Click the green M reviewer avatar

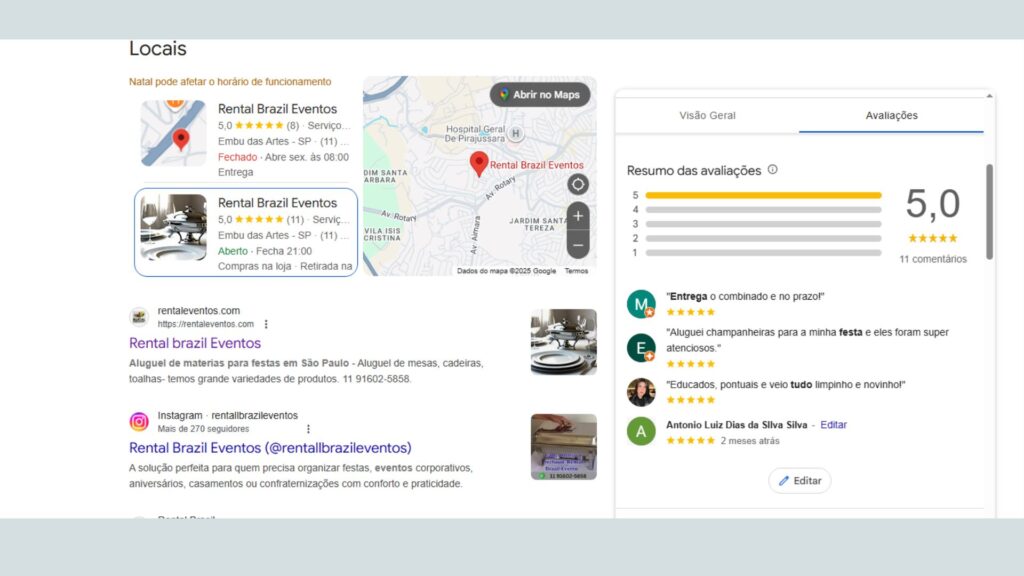[641, 304]
